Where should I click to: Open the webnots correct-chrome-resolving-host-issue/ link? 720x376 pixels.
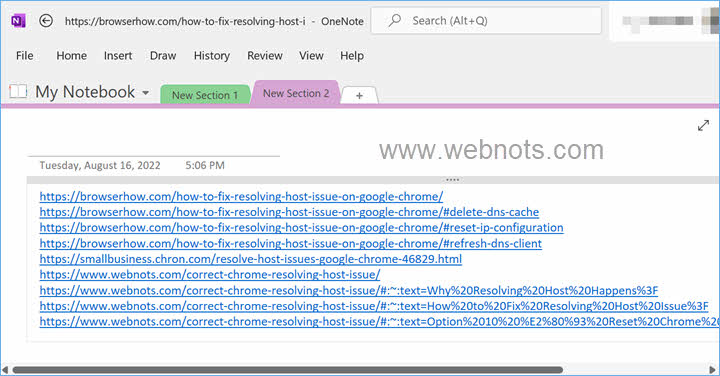pos(210,275)
